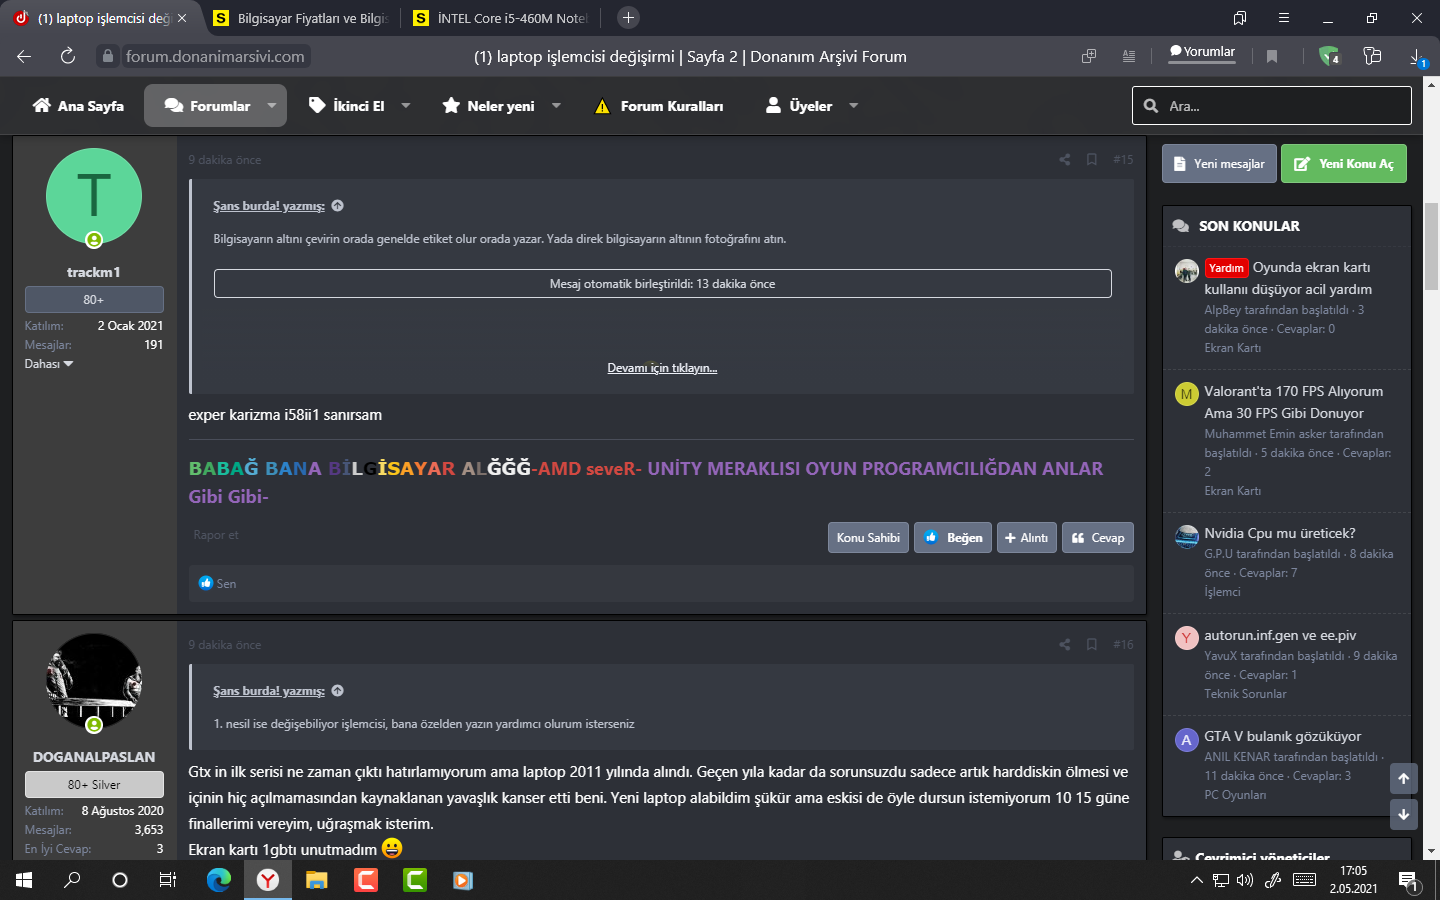
Task: Open Forum Kuralları page
Action: (658, 106)
